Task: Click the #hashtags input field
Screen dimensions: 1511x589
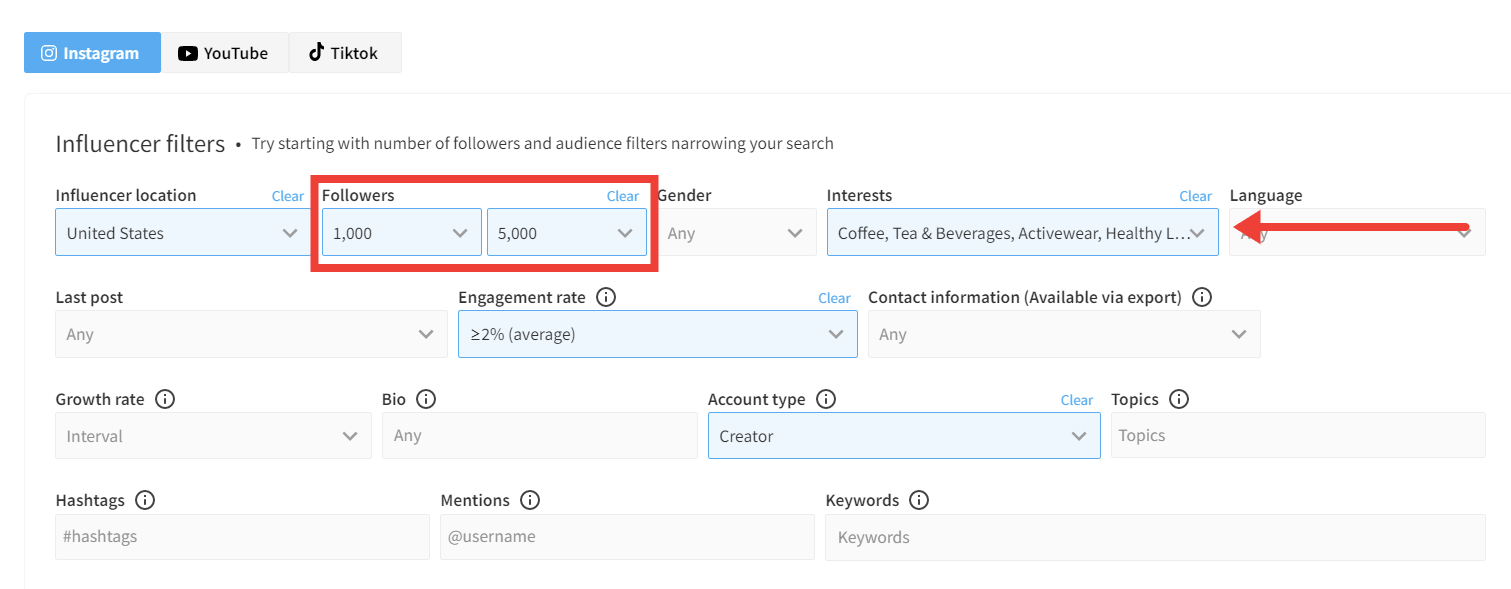Action: [242, 537]
